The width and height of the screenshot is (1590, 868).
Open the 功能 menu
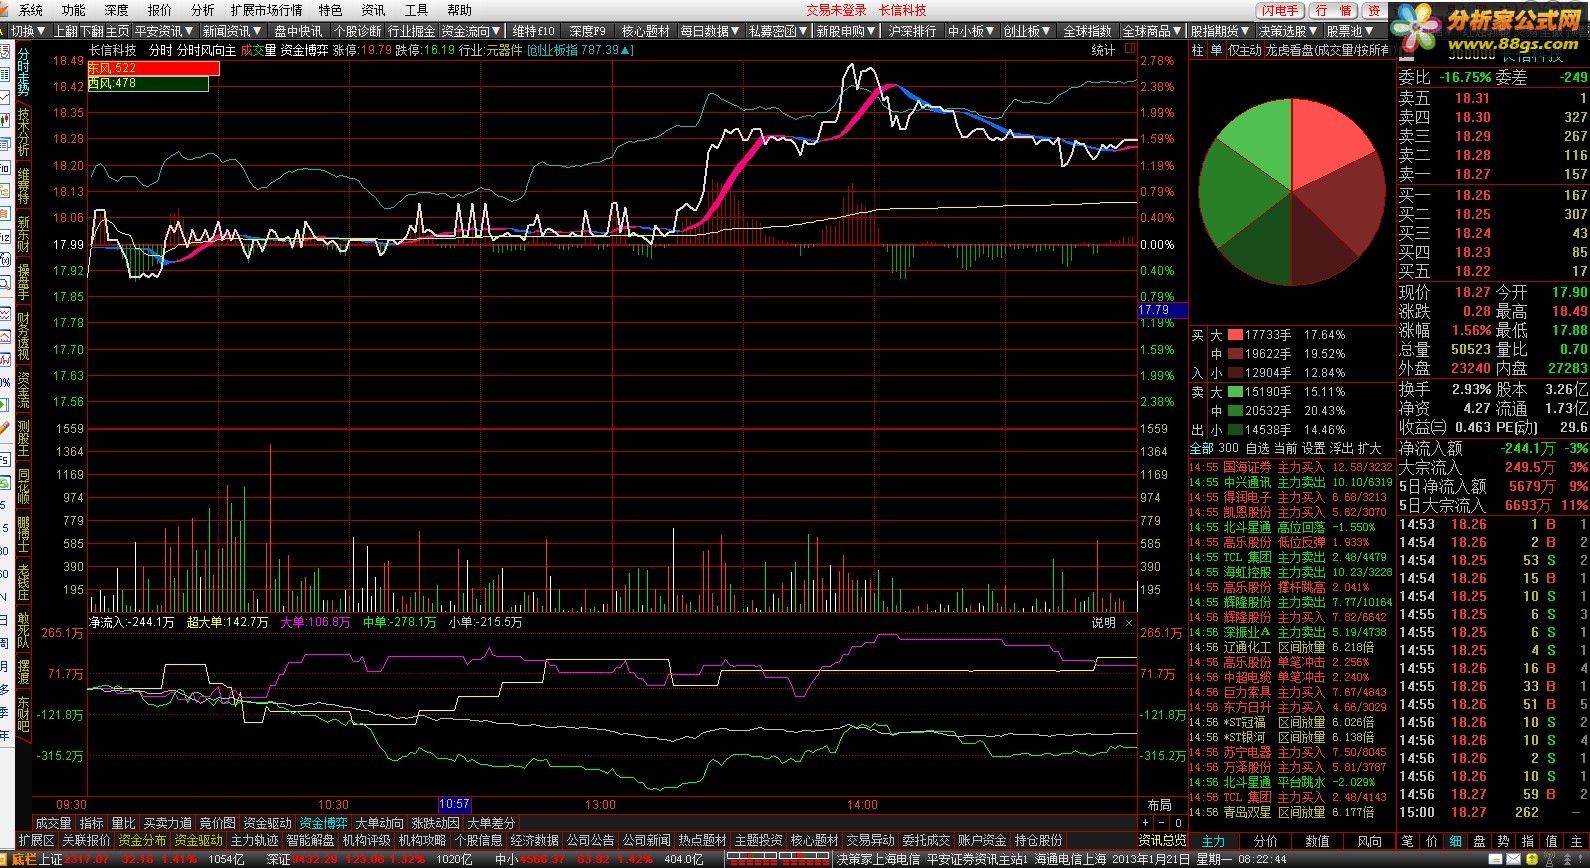tap(73, 10)
